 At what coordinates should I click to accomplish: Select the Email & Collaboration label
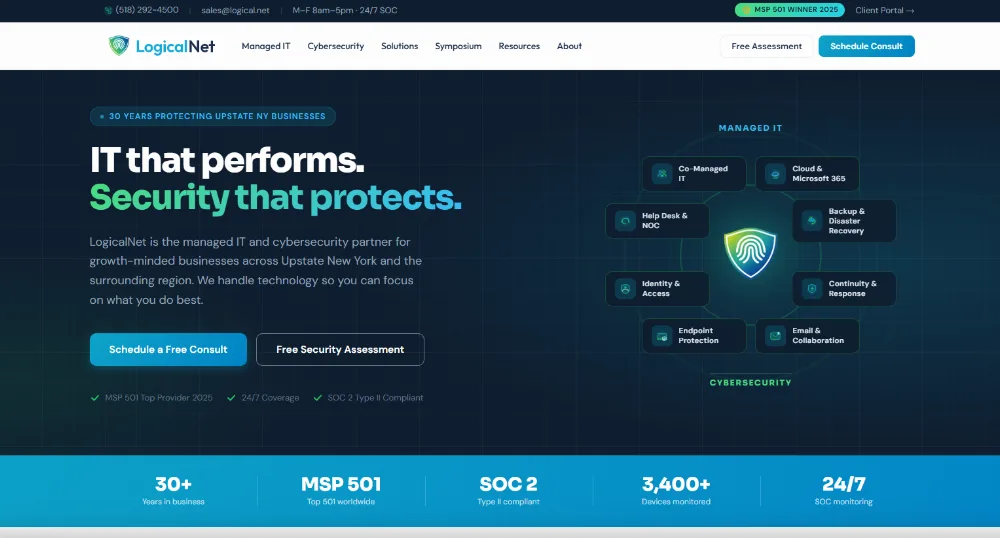pos(818,336)
